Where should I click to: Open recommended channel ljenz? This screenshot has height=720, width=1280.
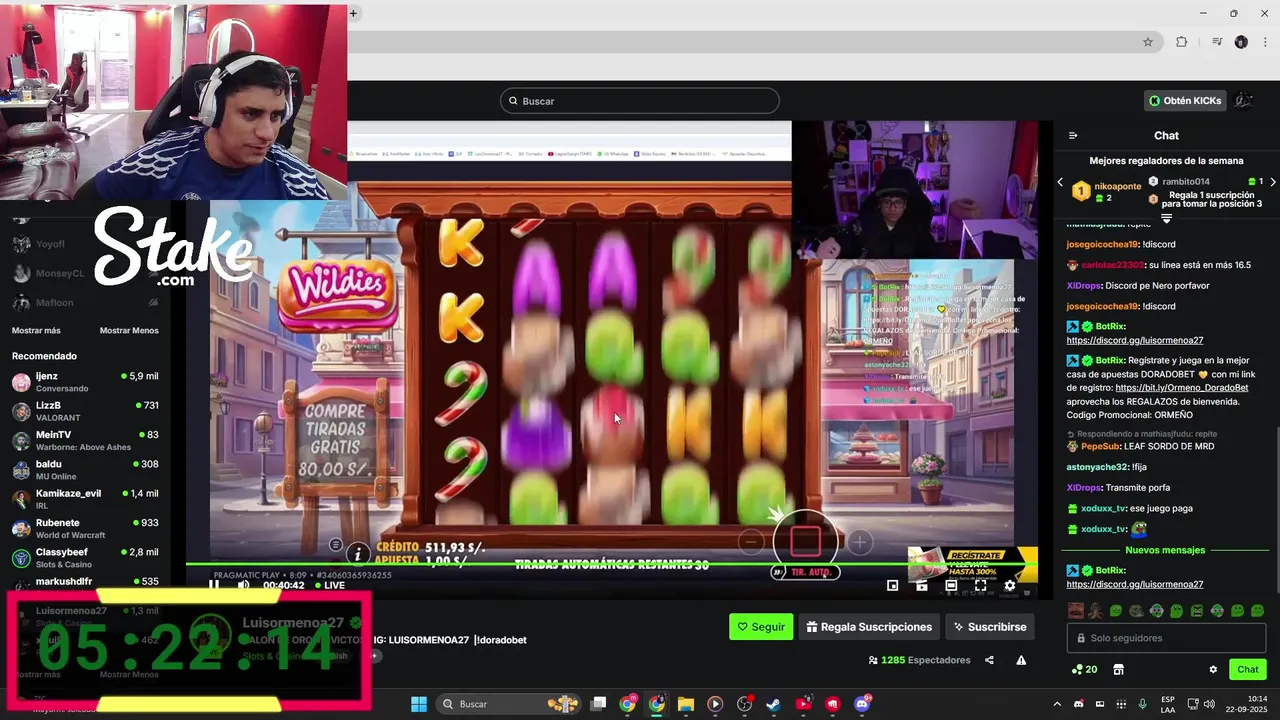pyautogui.click(x=85, y=382)
